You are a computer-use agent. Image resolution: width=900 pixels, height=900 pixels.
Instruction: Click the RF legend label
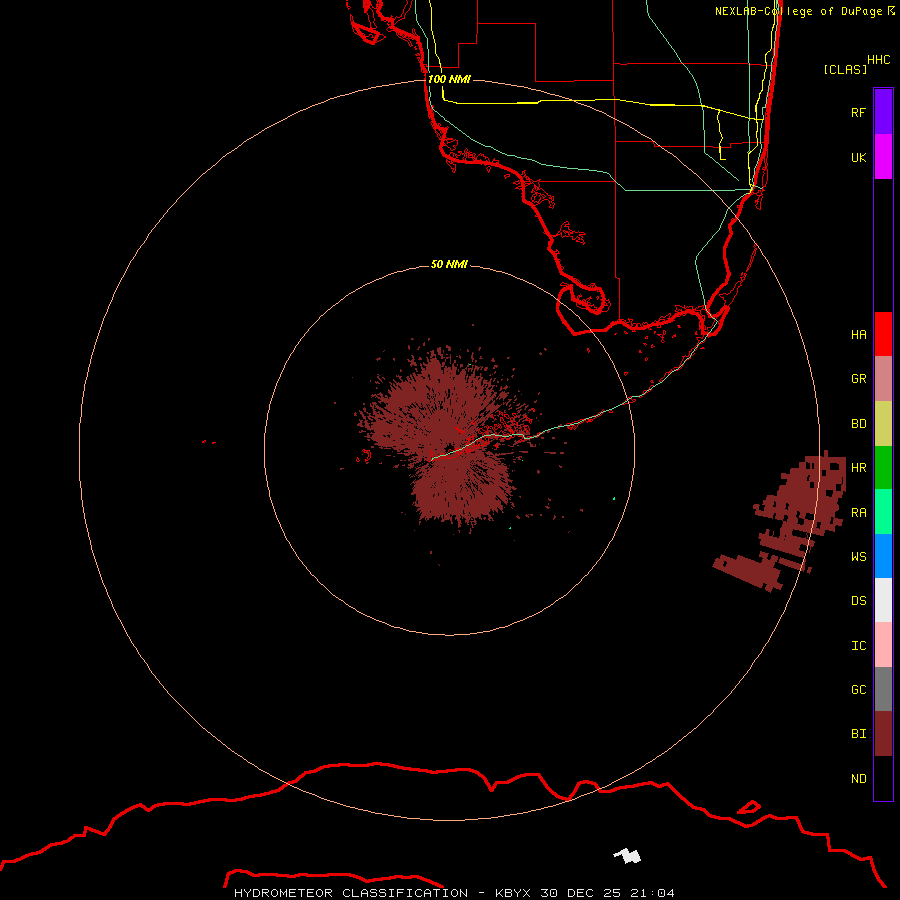point(858,112)
